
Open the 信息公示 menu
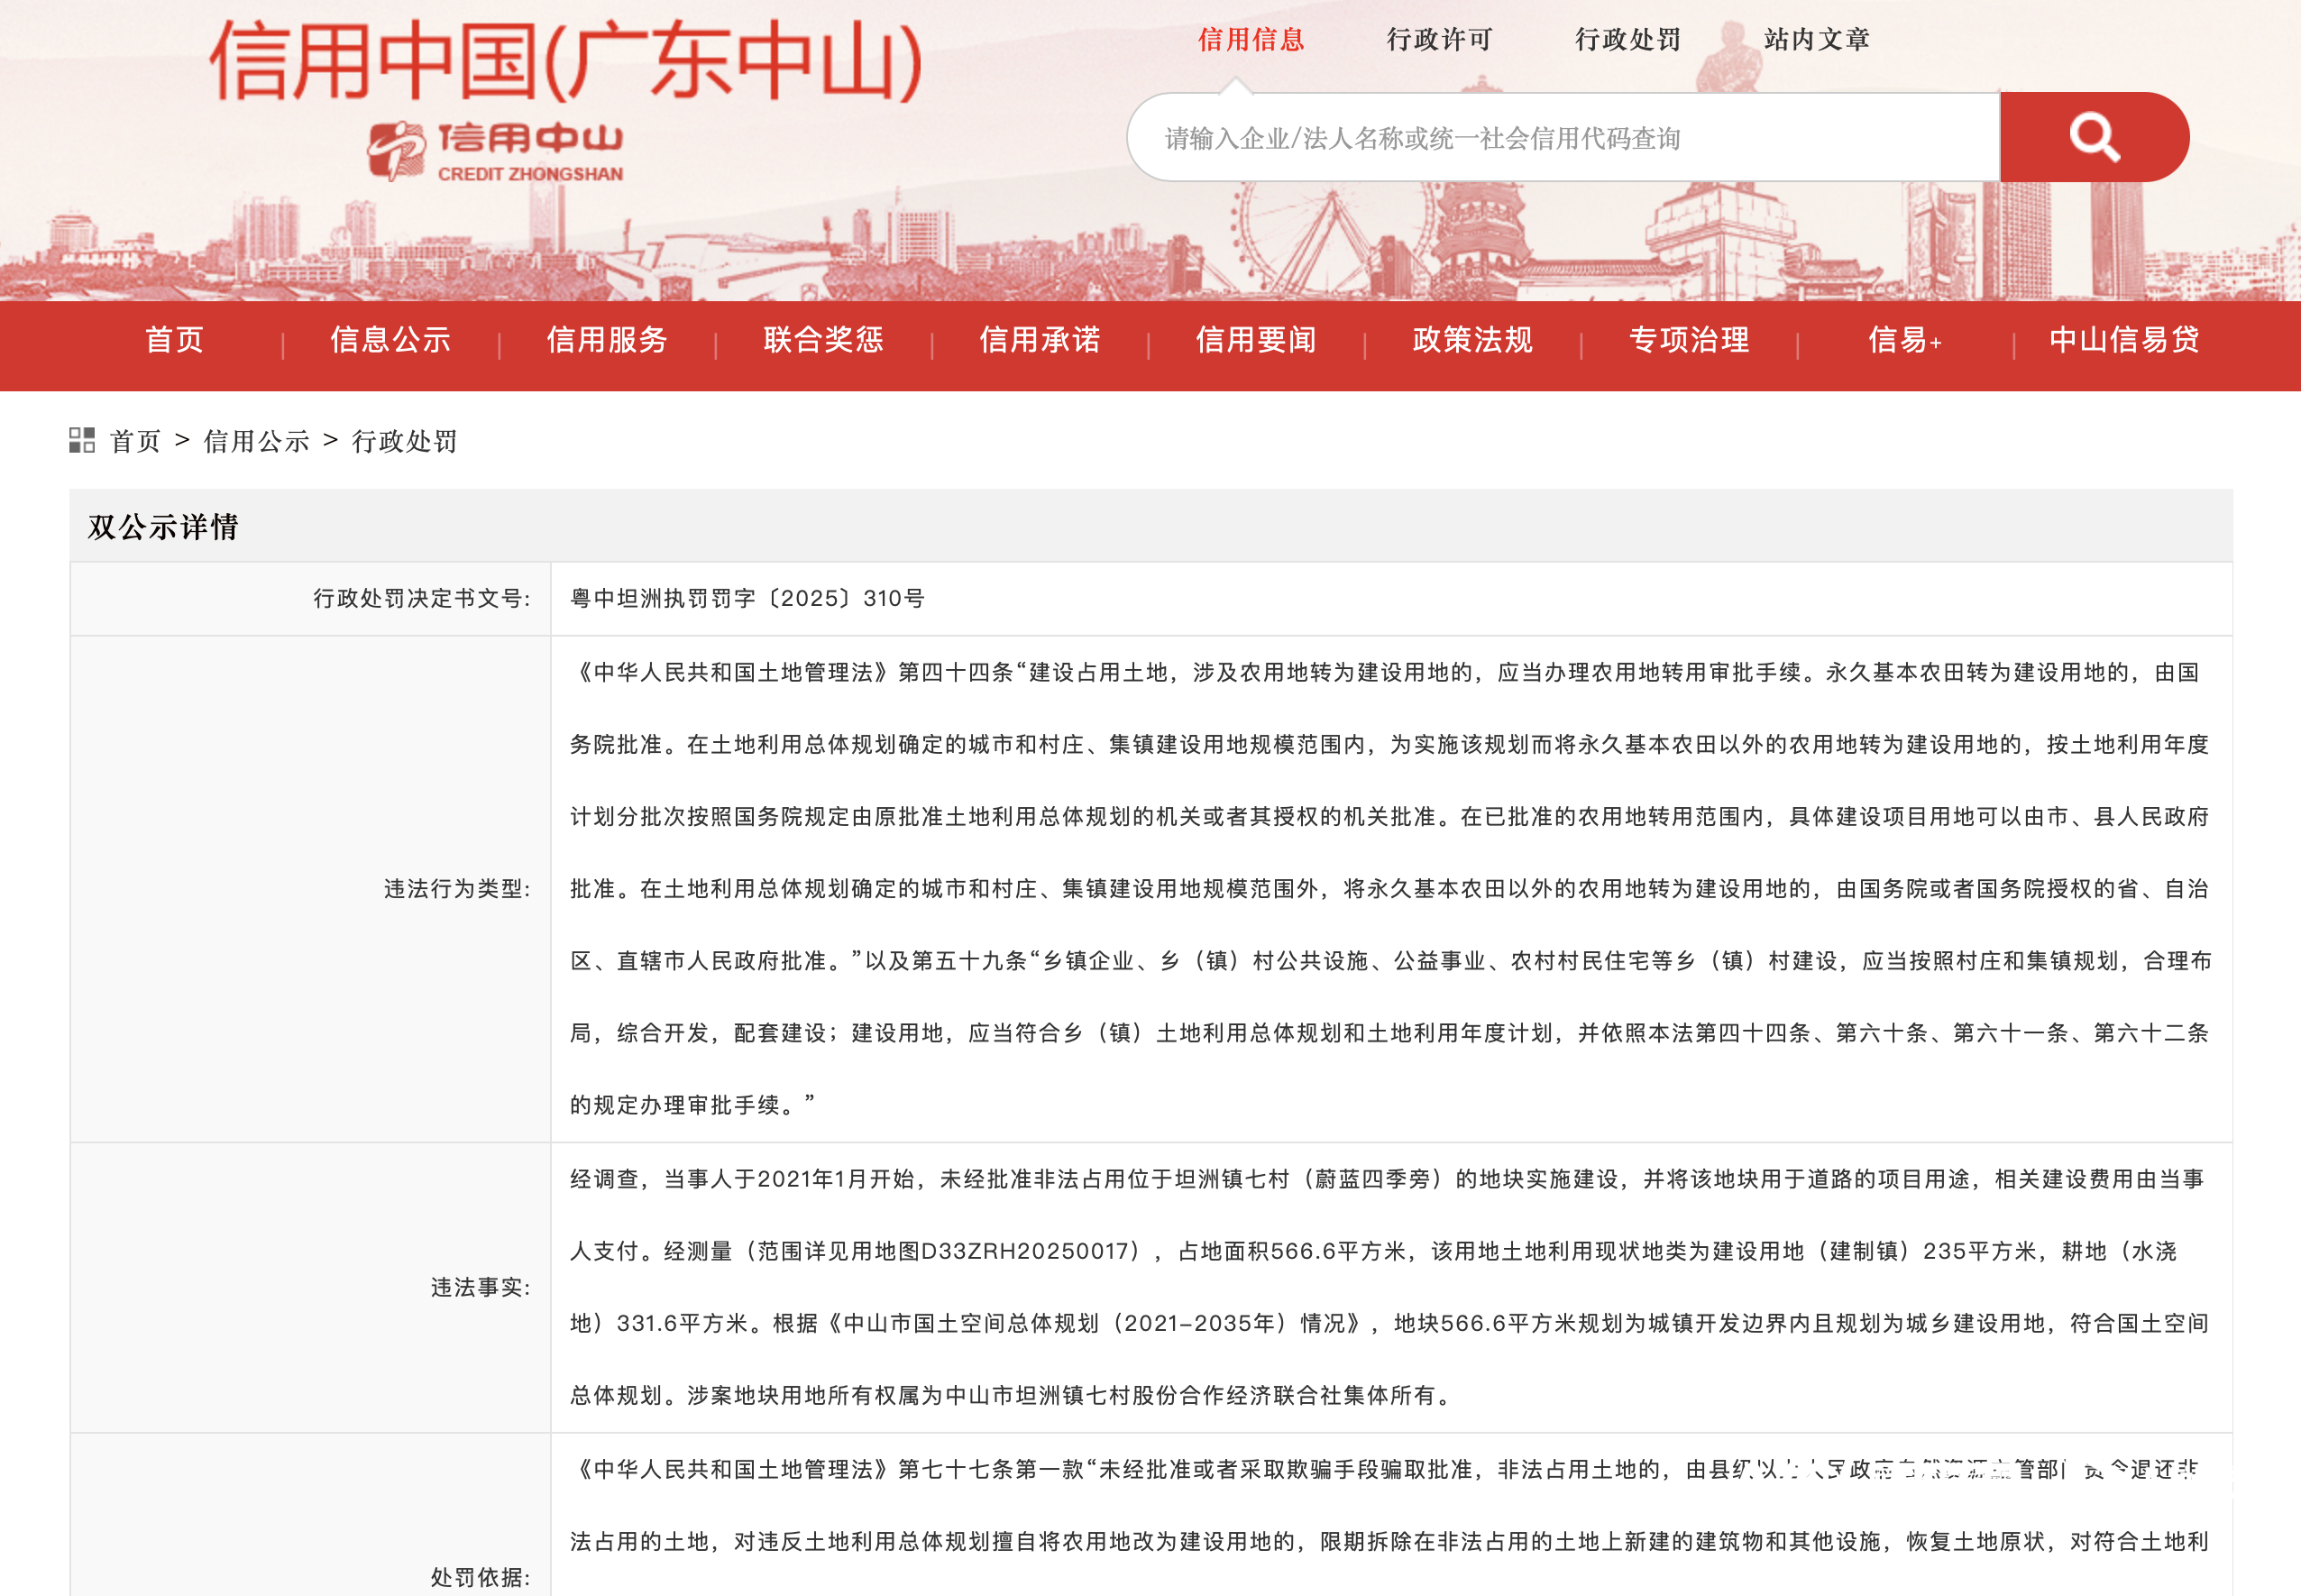tap(391, 340)
